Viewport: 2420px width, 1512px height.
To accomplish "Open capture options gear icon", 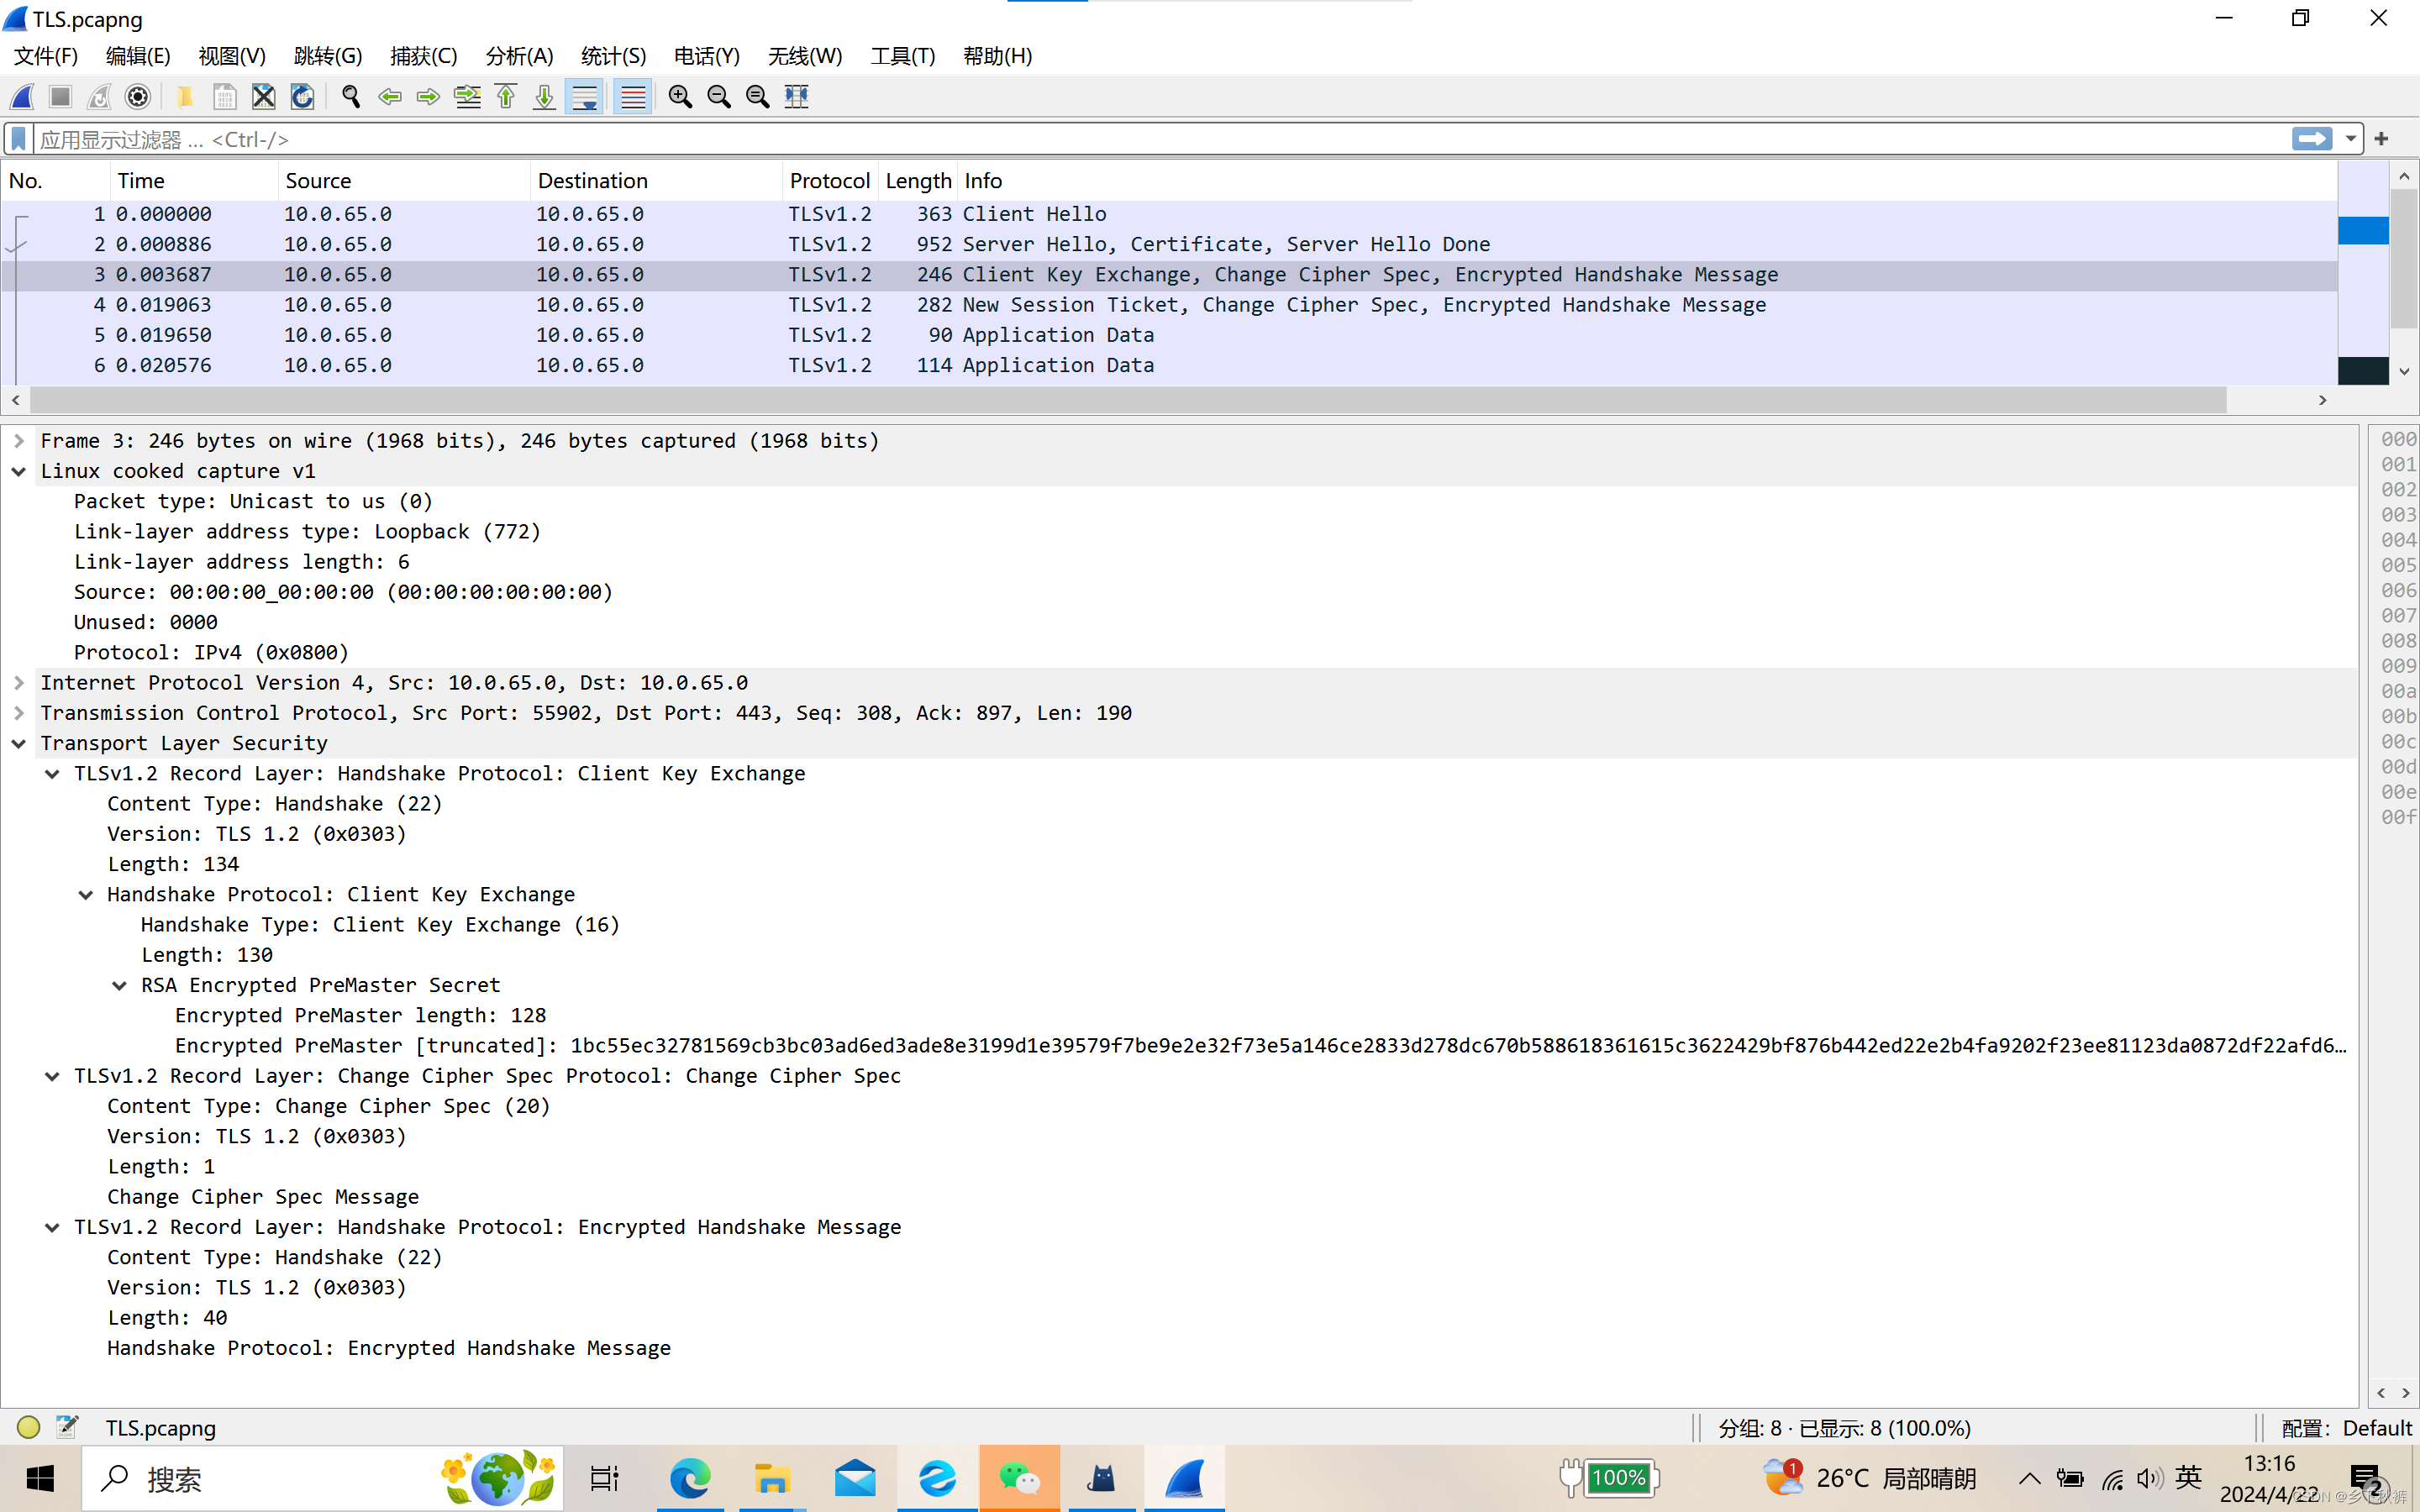I will pyautogui.click(x=138, y=97).
